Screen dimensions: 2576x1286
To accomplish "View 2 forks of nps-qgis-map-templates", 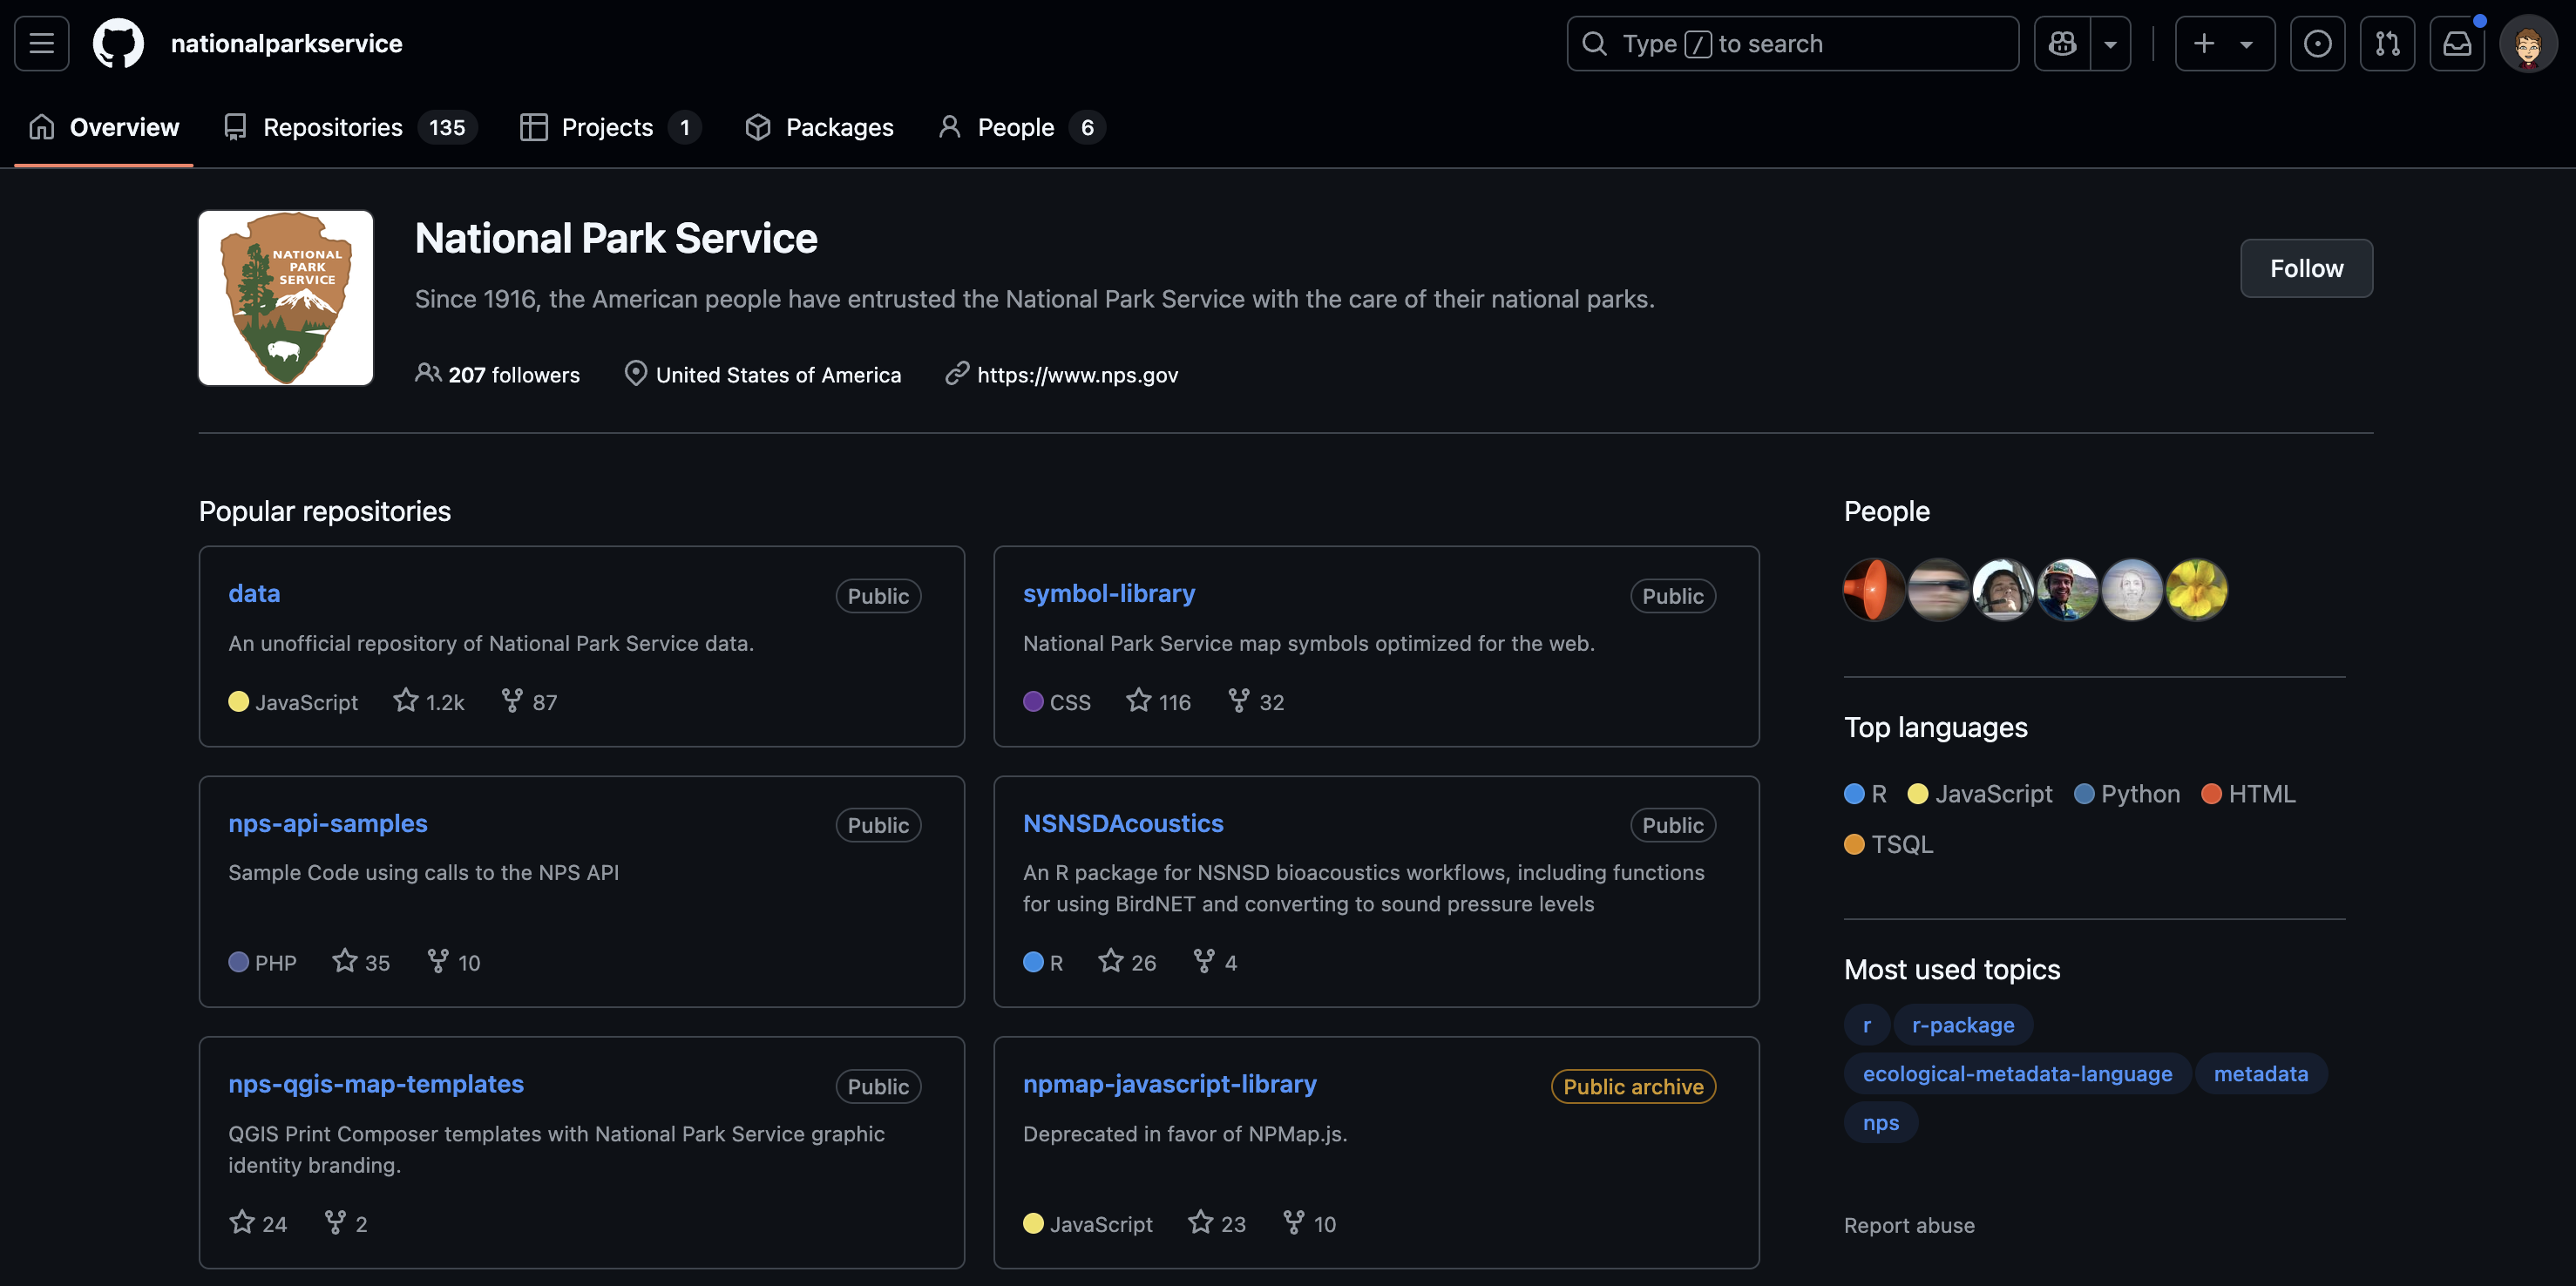I will click(x=346, y=1222).
